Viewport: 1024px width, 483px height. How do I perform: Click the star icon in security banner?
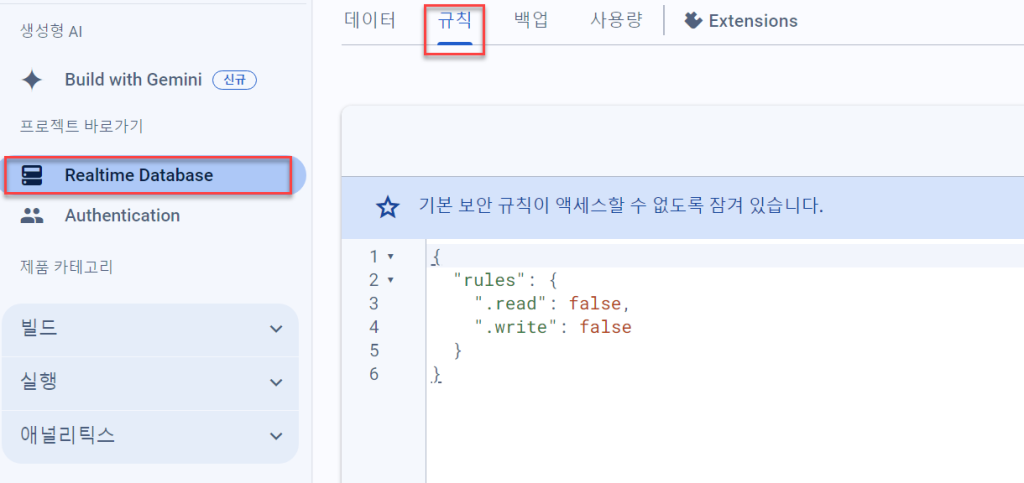pyautogui.click(x=388, y=208)
